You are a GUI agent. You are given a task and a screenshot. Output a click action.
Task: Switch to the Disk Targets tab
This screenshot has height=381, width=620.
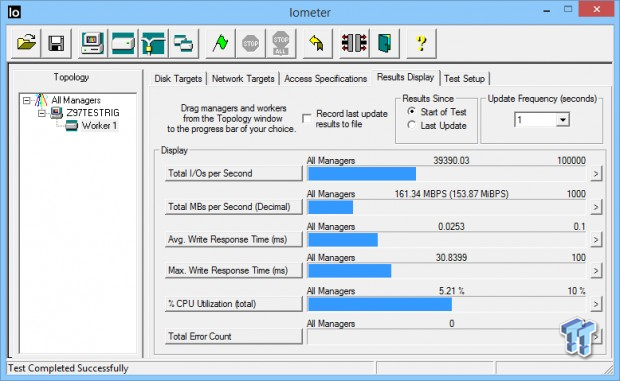[x=178, y=79]
